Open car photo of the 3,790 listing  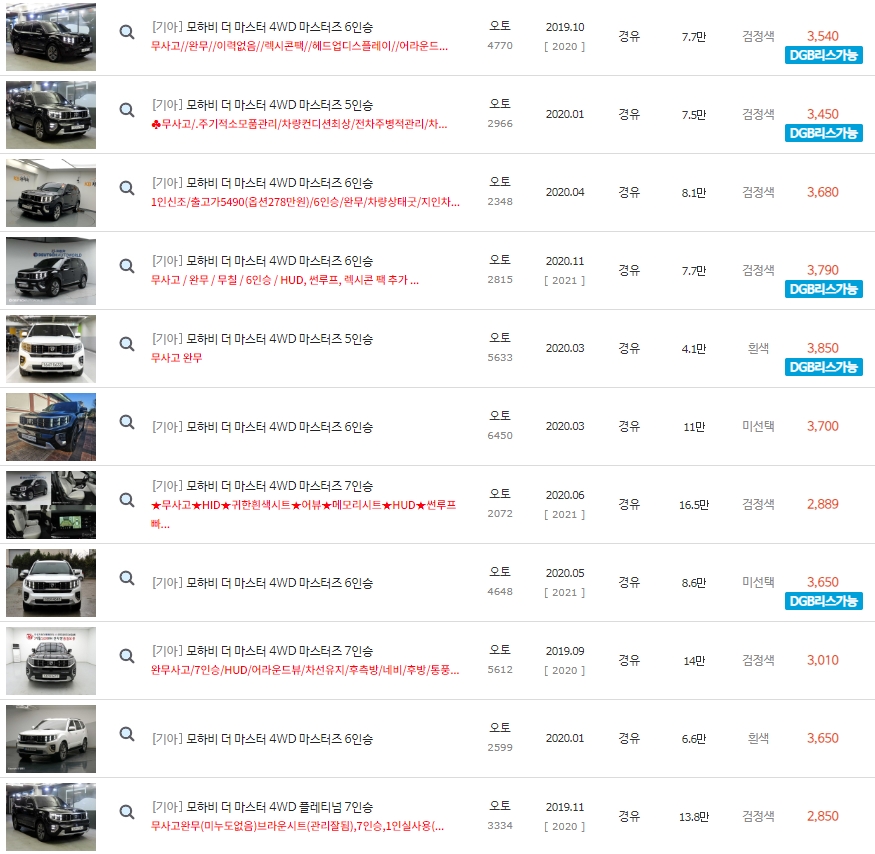pos(51,271)
